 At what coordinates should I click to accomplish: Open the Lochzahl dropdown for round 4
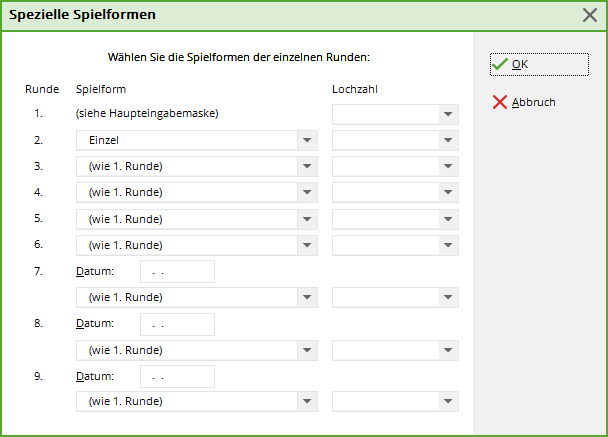click(x=448, y=193)
